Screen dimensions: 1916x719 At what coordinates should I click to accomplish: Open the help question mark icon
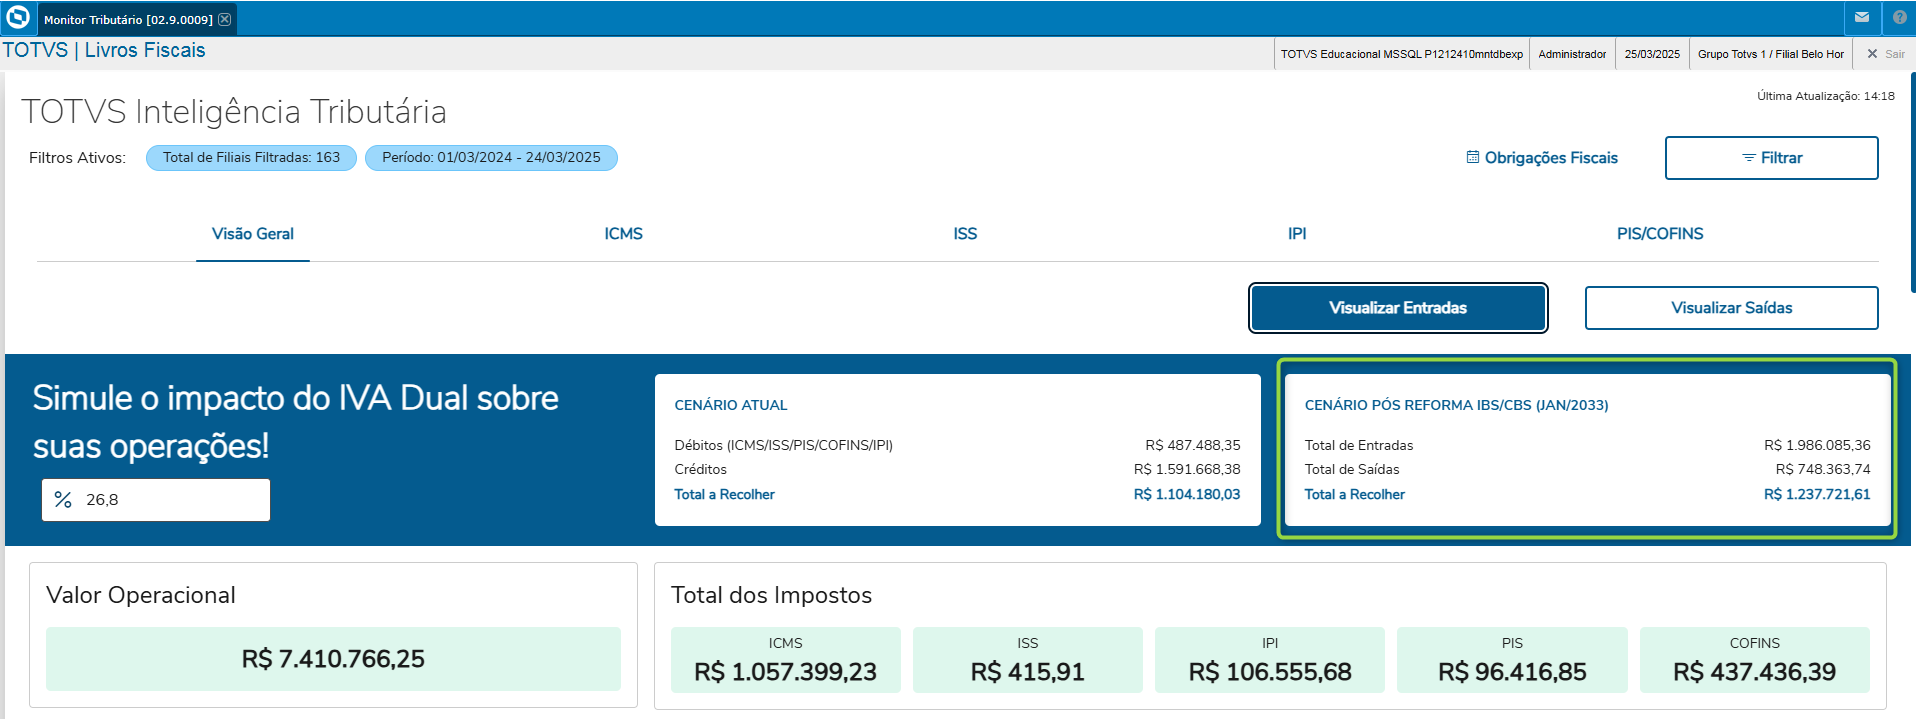(x=1900, y=17)
